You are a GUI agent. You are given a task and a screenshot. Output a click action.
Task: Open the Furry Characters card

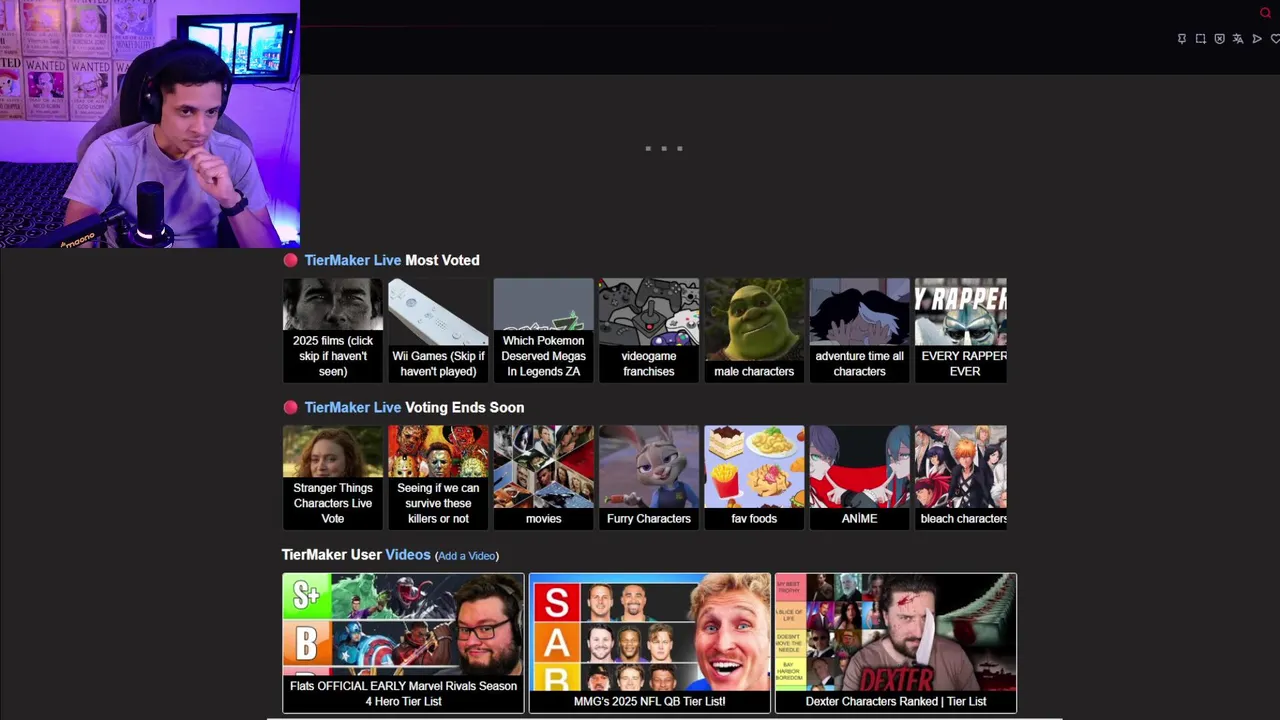click(x=649, y=477)
